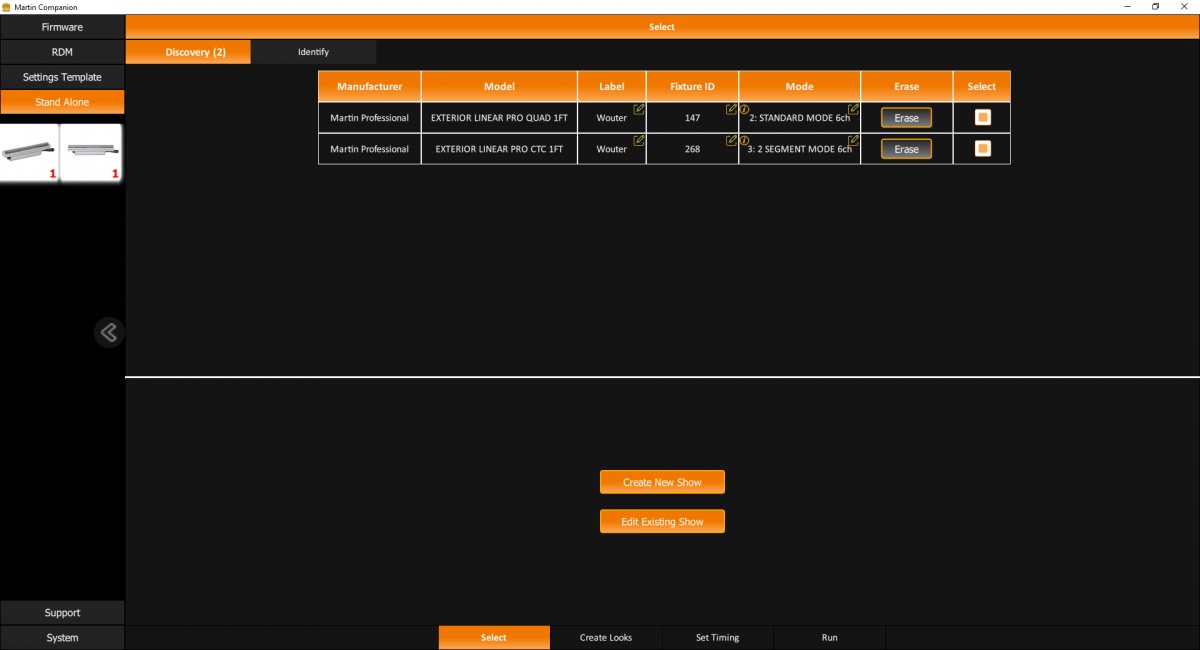Click Martin Companion app icon in title bar

point(6,6)
